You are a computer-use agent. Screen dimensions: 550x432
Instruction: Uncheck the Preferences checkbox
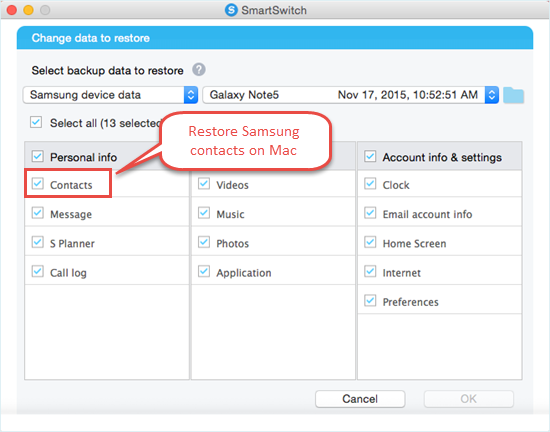pos(370,301)
